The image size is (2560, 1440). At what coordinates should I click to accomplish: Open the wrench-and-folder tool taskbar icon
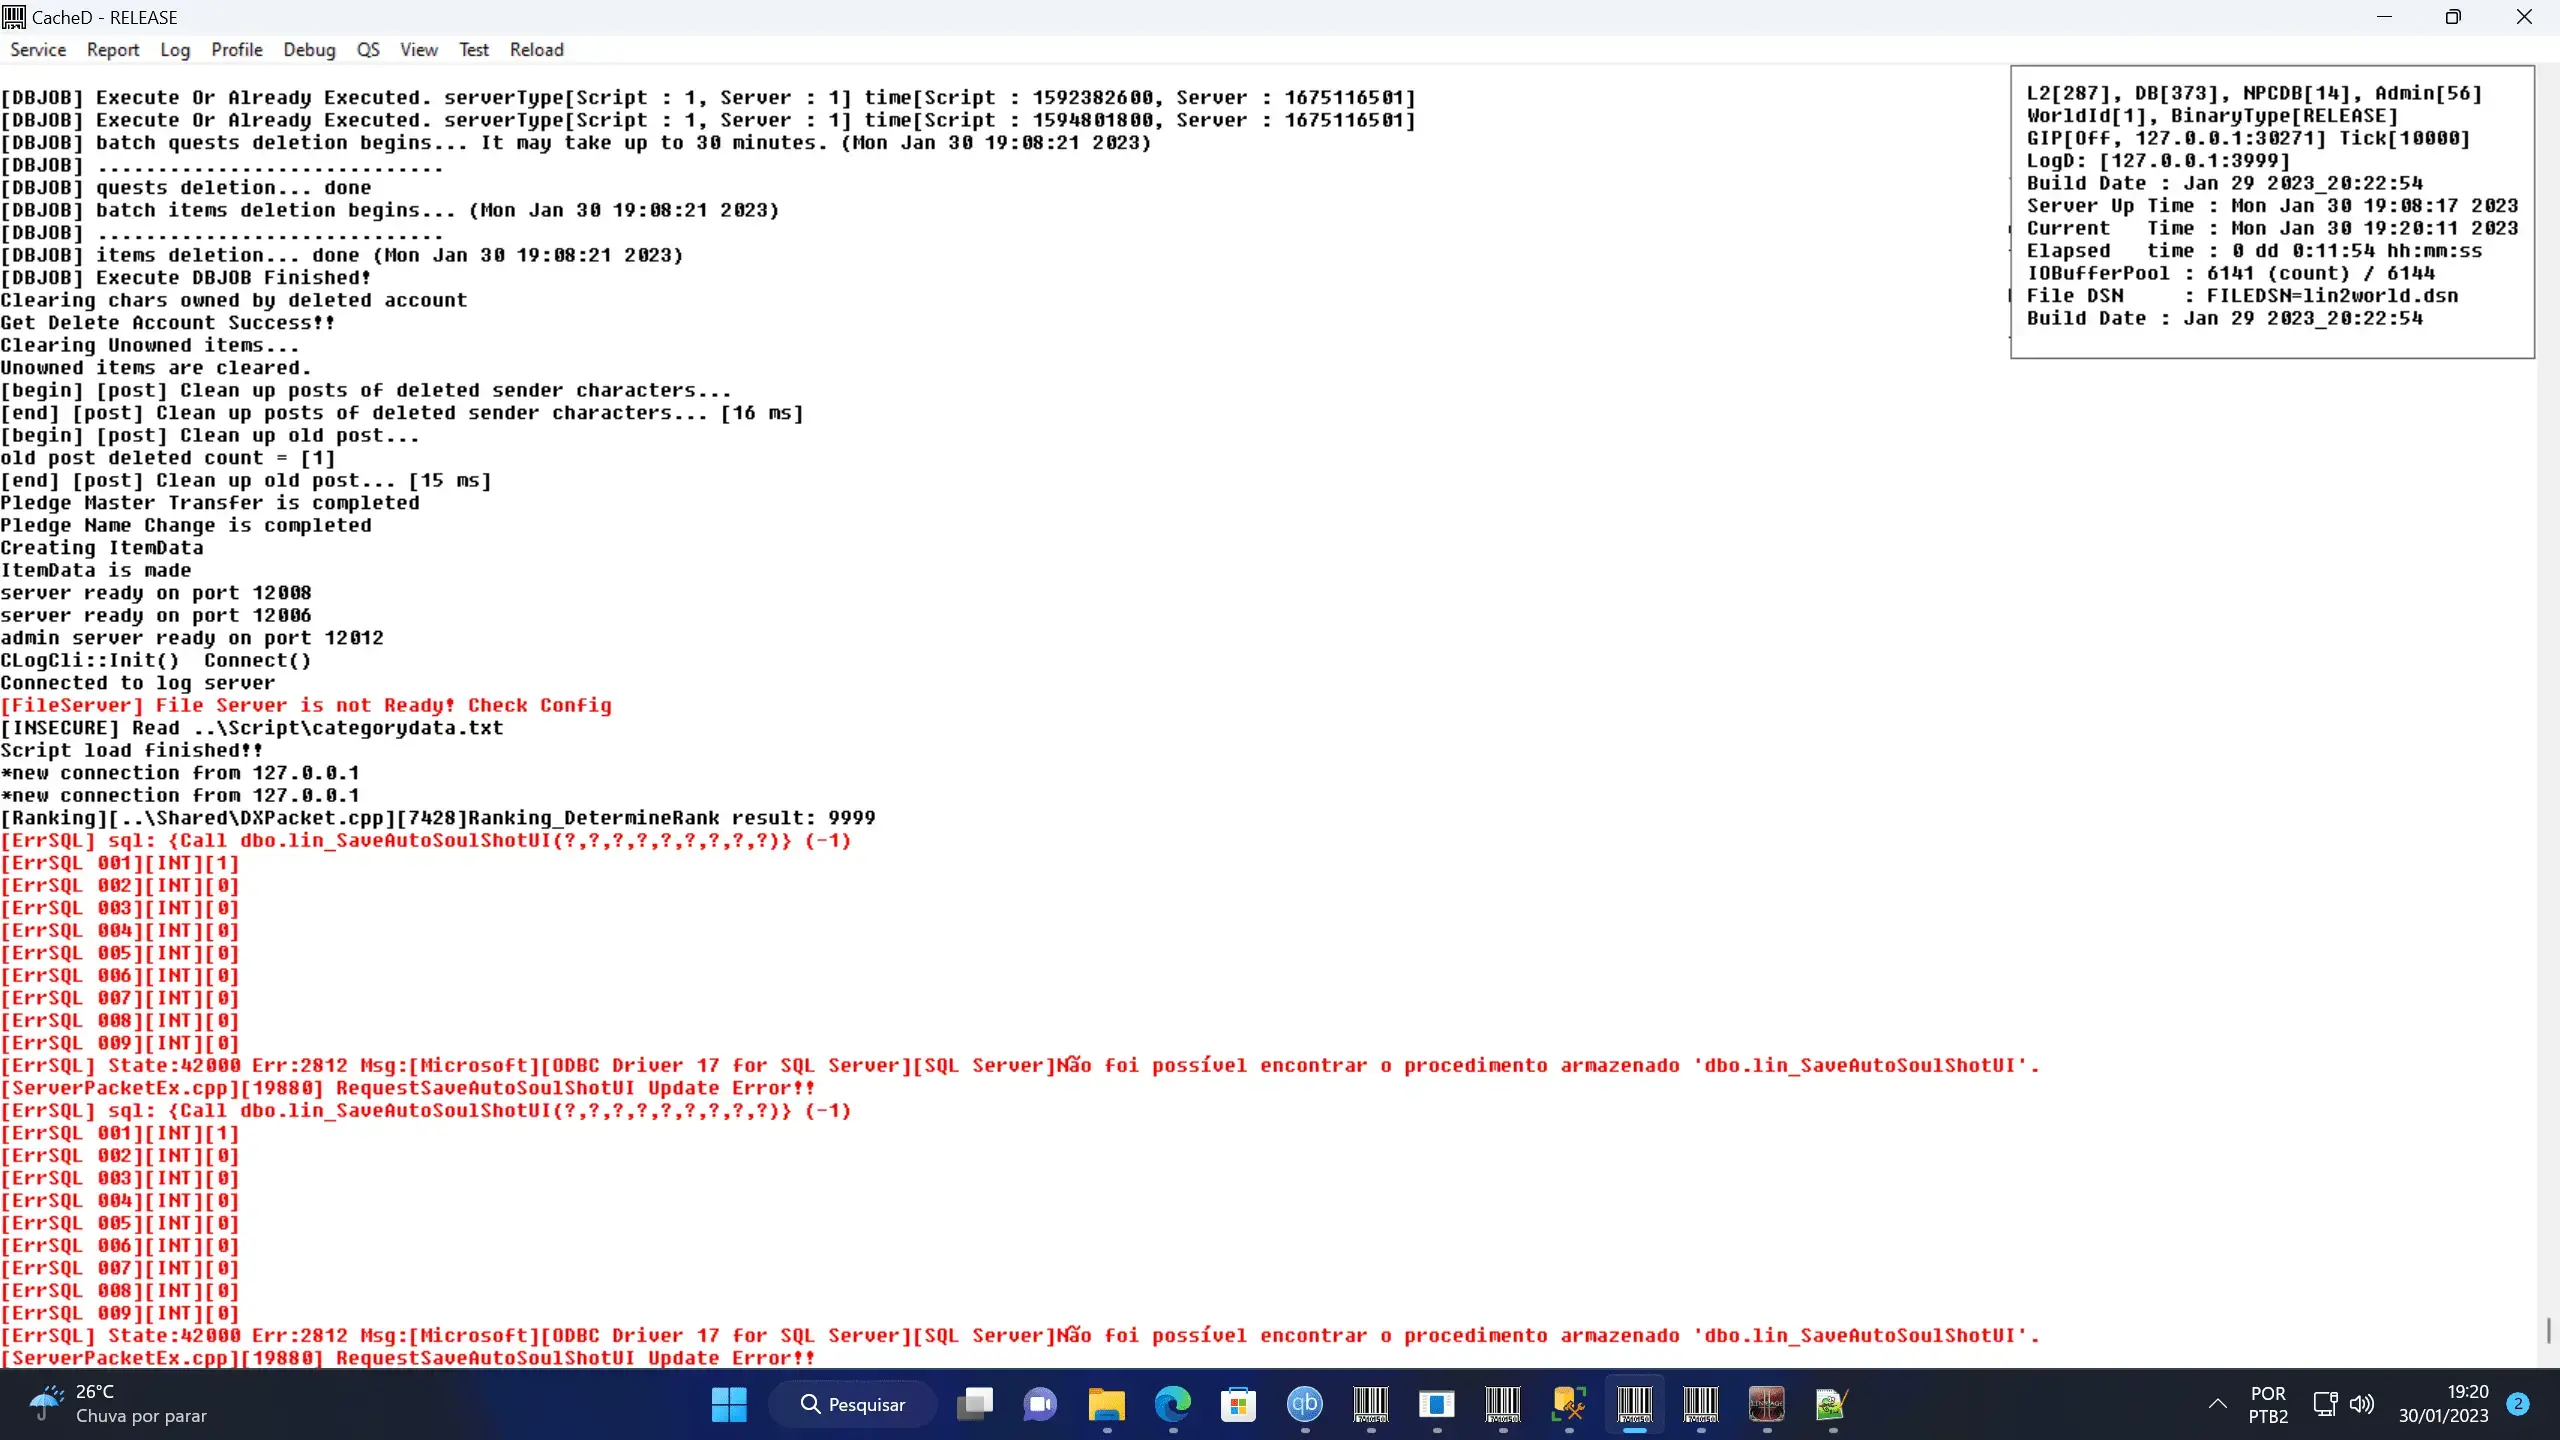click(x=1568, y=1405)
